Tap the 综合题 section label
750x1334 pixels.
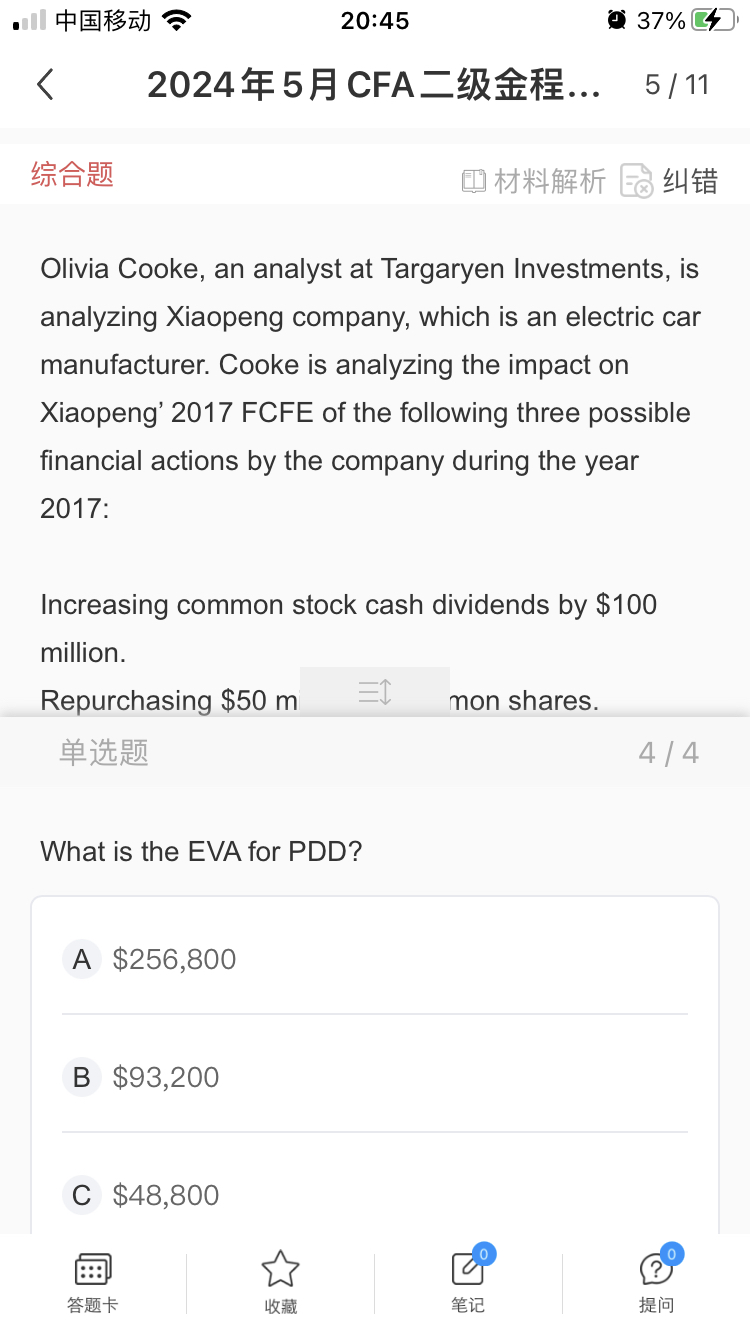pos(72,174)
